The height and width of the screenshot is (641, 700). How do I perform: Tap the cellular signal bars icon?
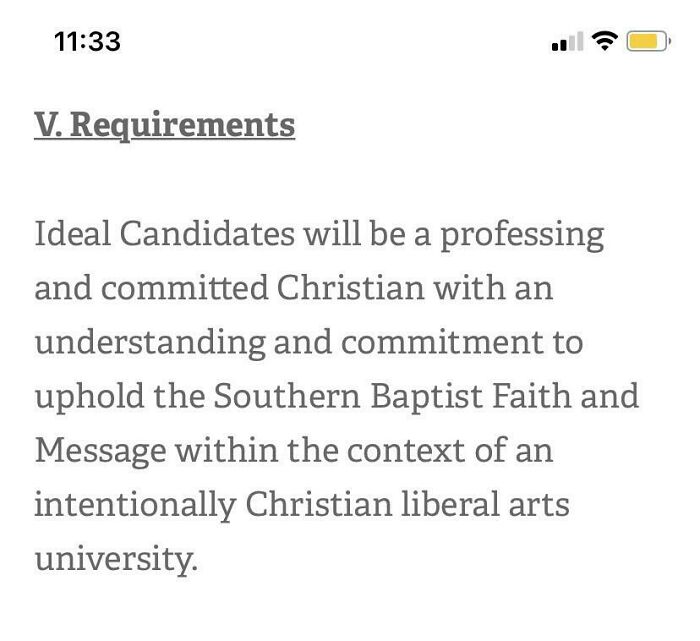[567, 42]
